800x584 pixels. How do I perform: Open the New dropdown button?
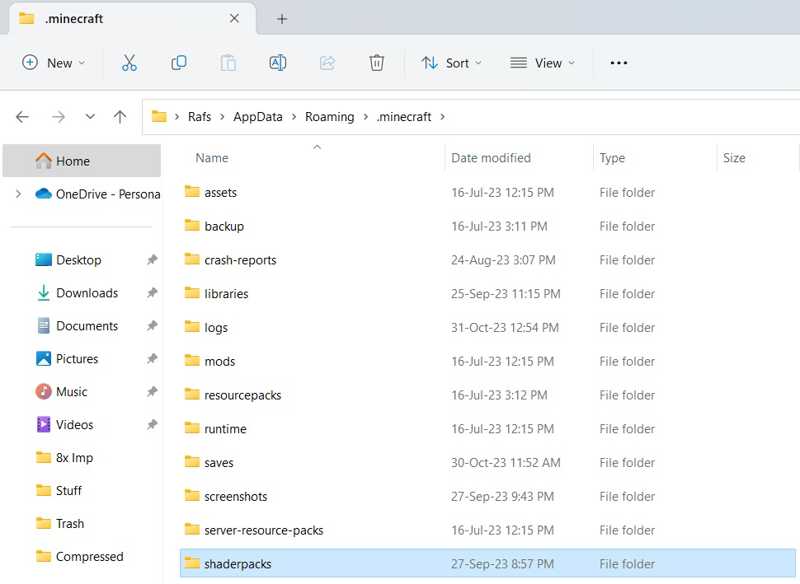(53, 63)
